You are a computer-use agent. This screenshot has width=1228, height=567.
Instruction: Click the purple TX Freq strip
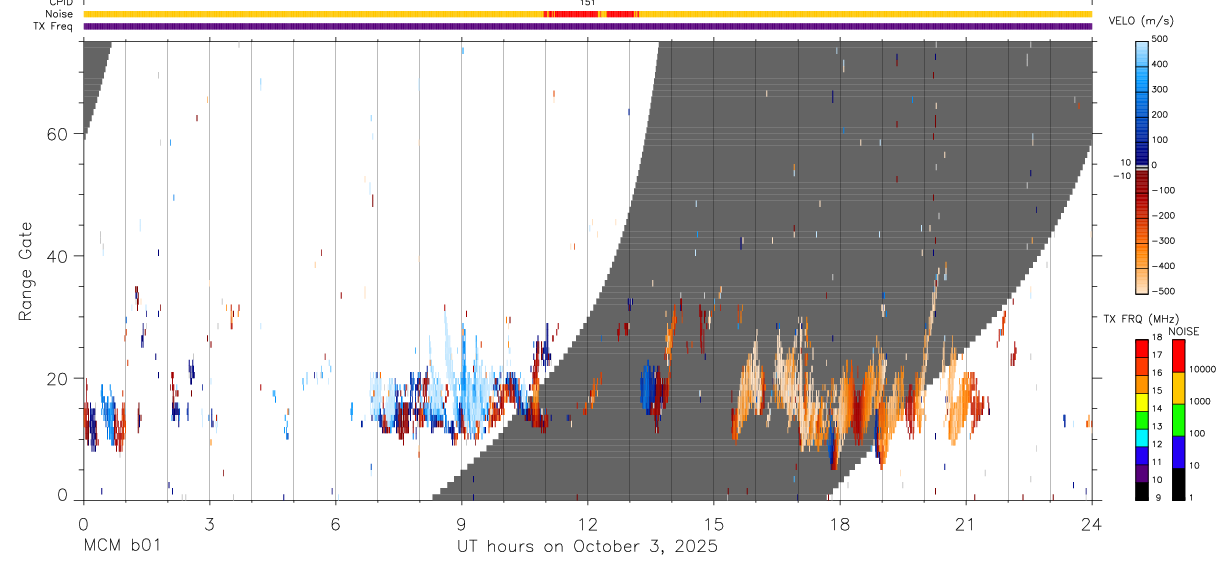(587, 26)
